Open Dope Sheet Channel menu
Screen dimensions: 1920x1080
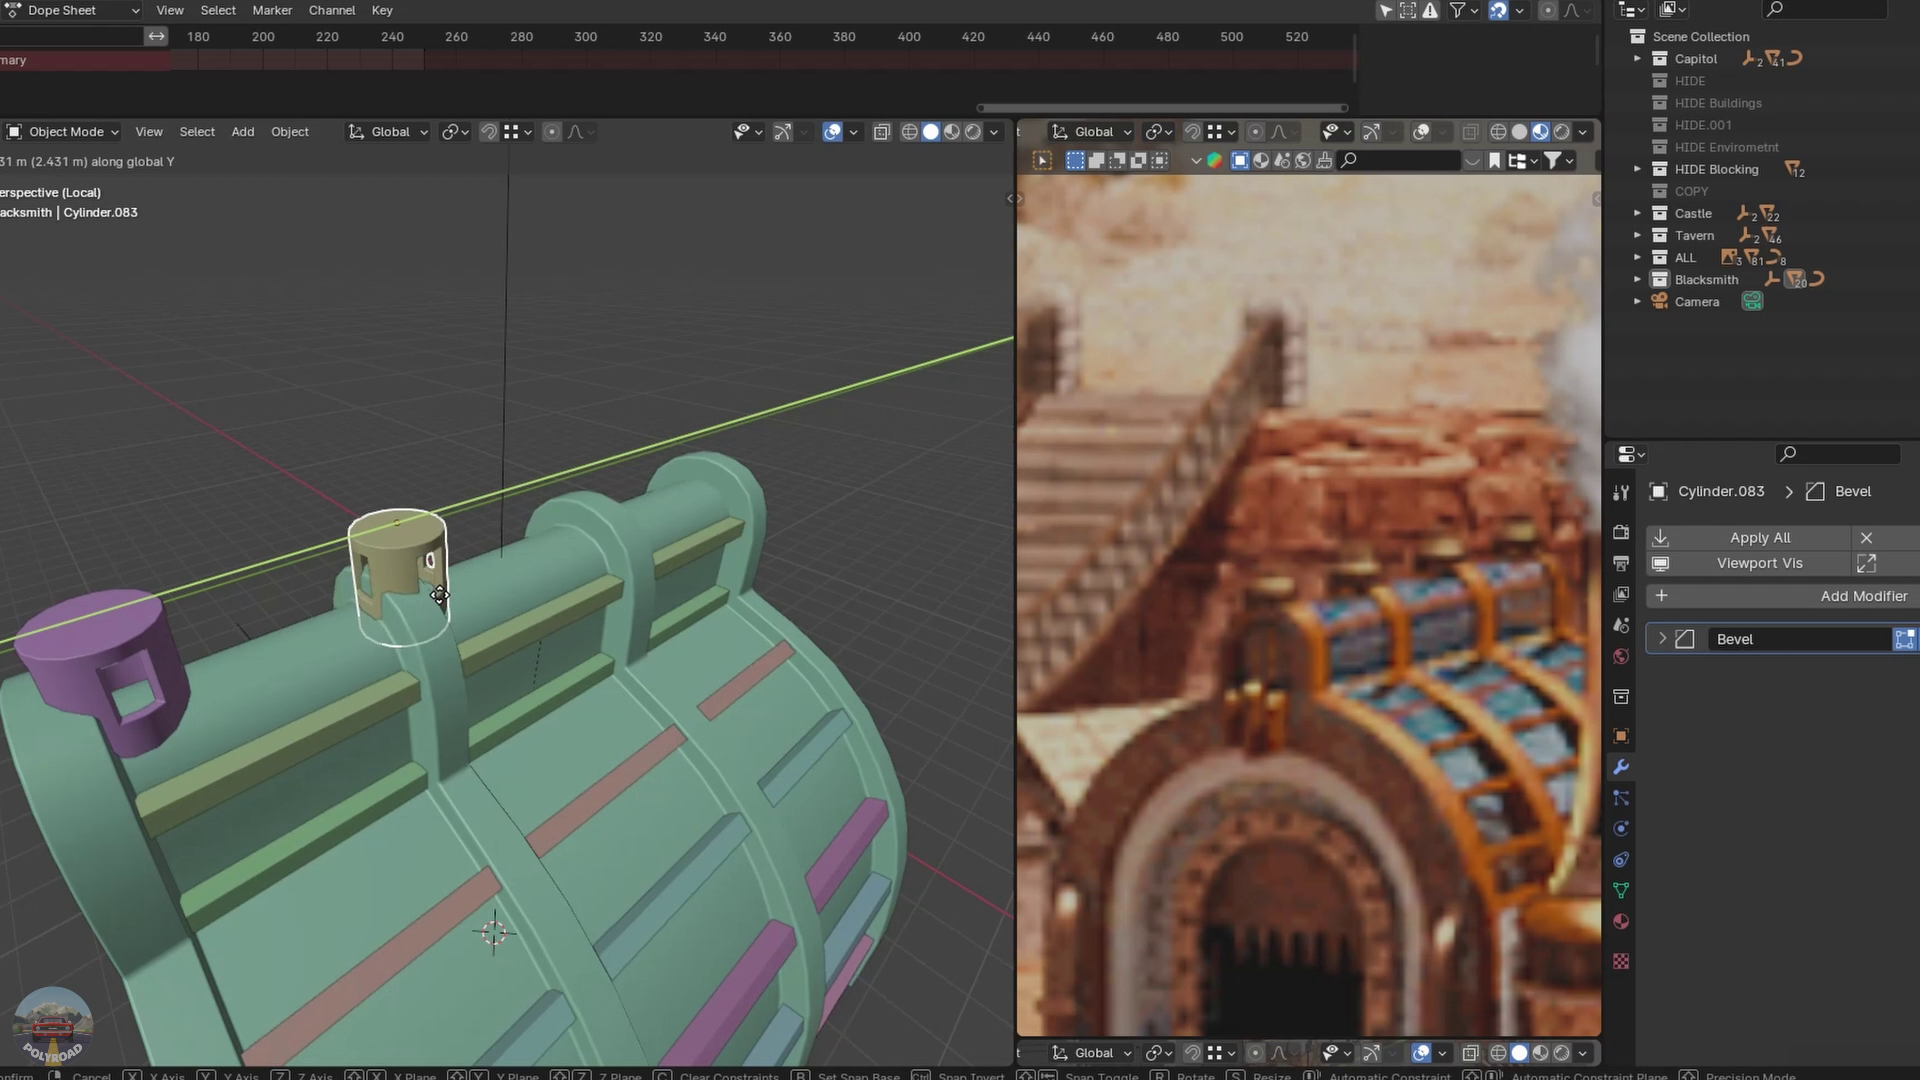tap(332, 10)
